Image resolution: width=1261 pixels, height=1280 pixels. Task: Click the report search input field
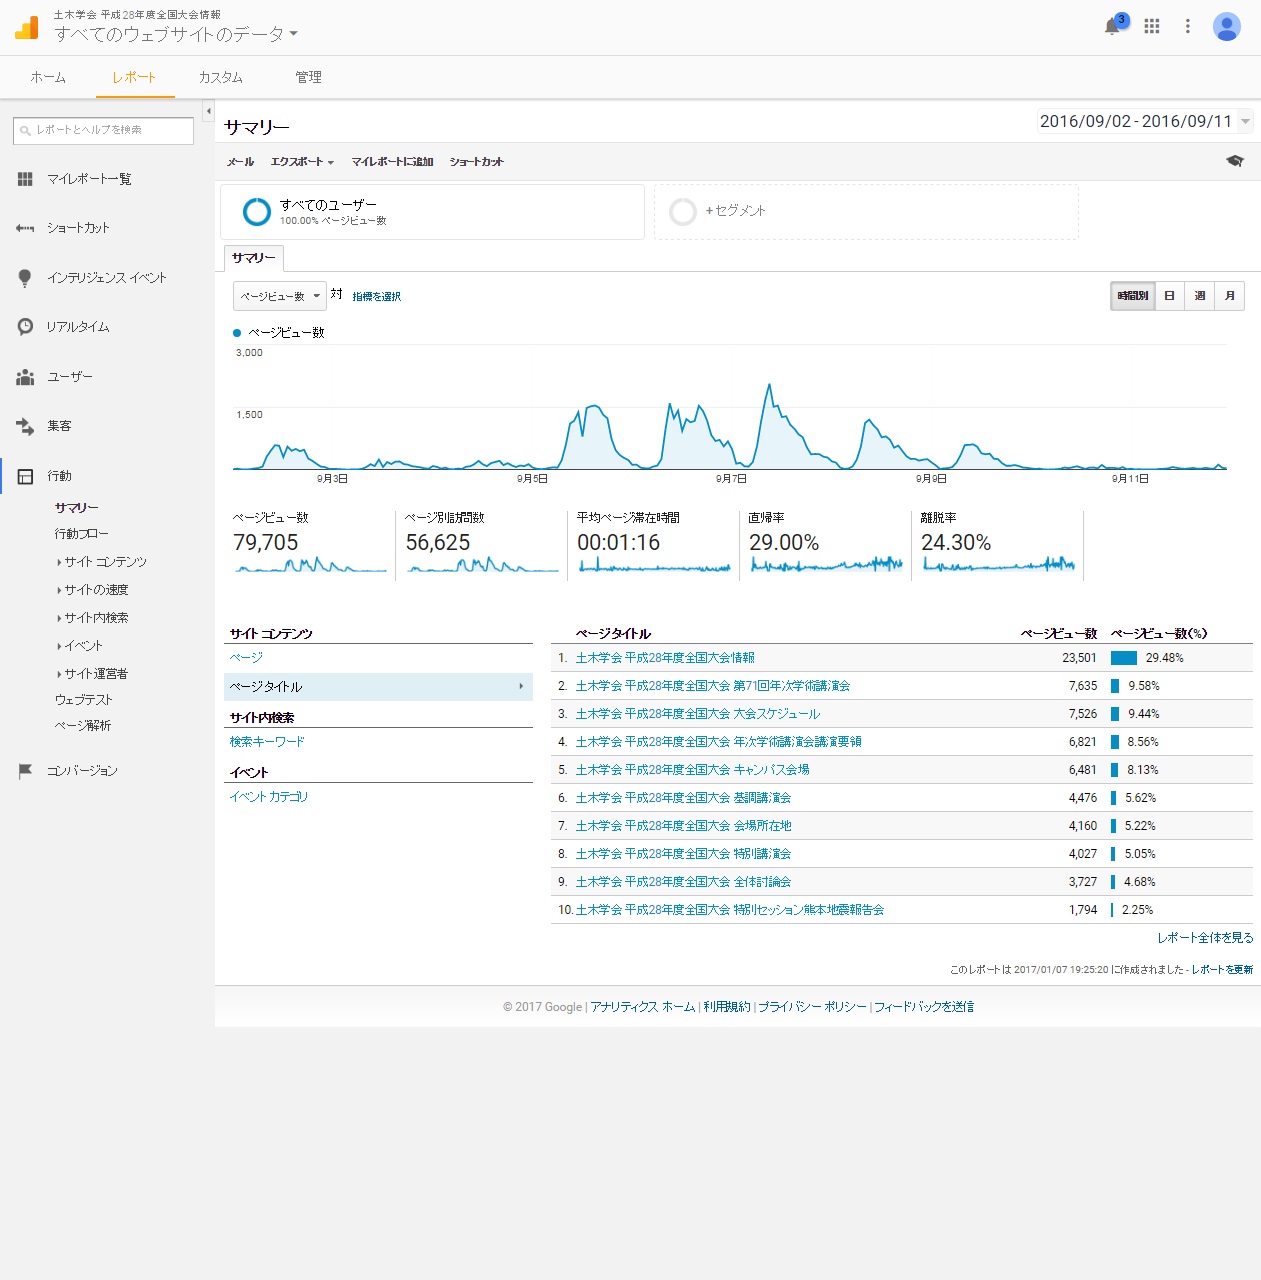[x=104, y=130]
